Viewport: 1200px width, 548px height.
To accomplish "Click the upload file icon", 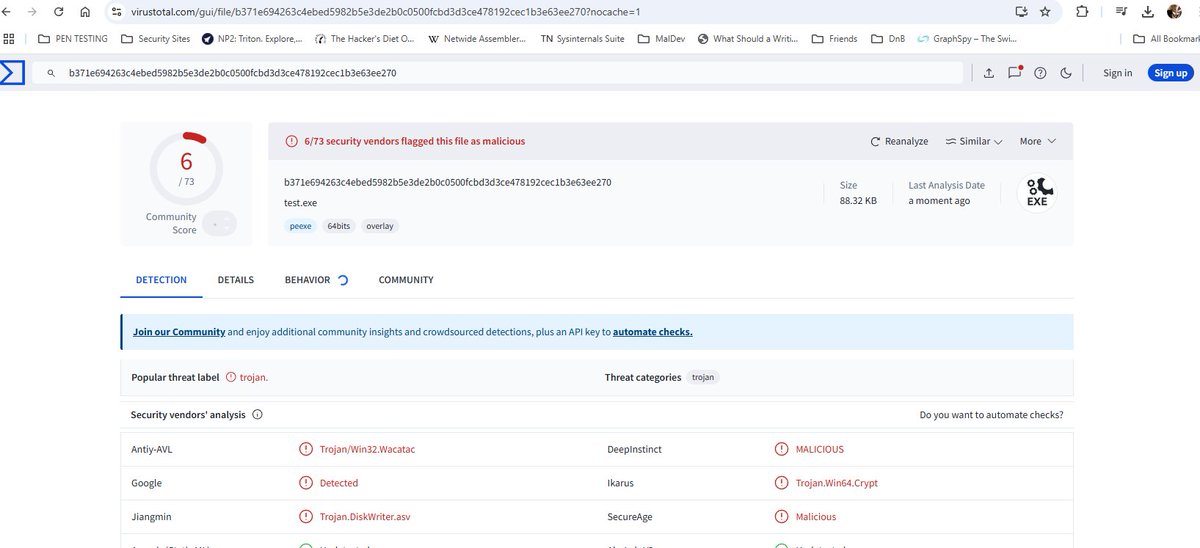I will coord(989,73).
